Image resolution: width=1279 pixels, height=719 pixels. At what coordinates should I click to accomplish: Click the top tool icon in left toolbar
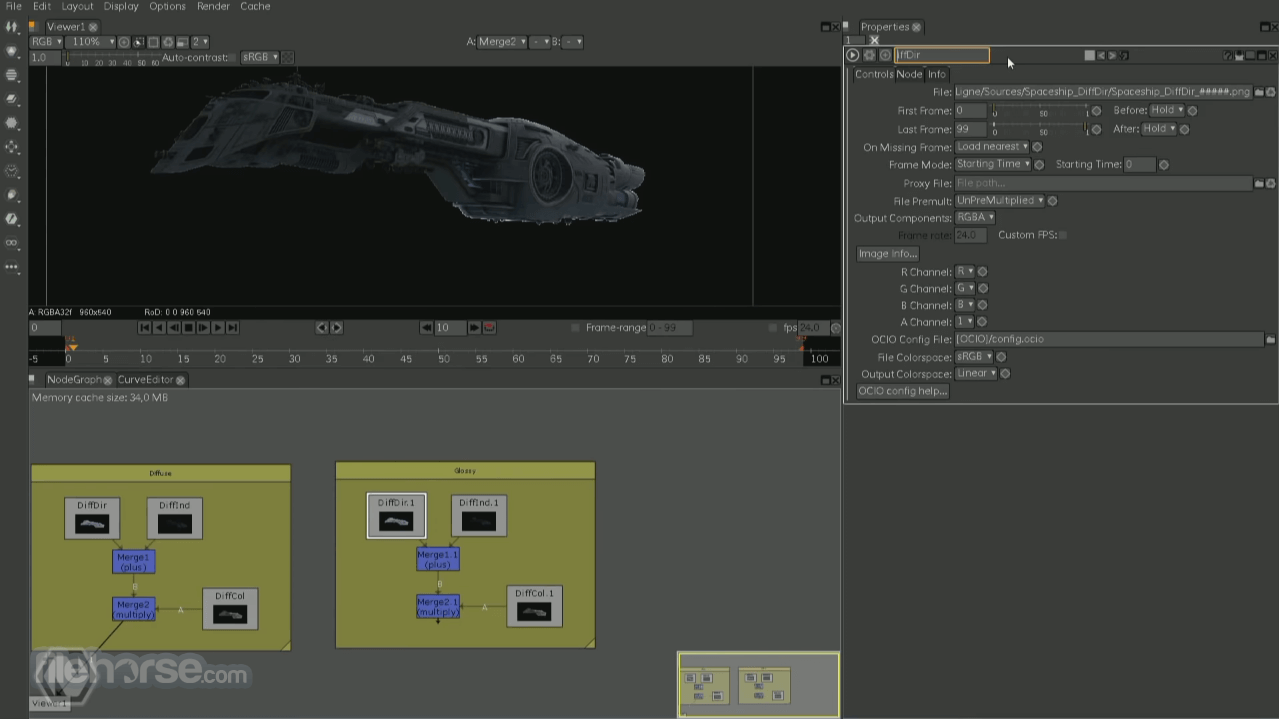click(12, 27)
